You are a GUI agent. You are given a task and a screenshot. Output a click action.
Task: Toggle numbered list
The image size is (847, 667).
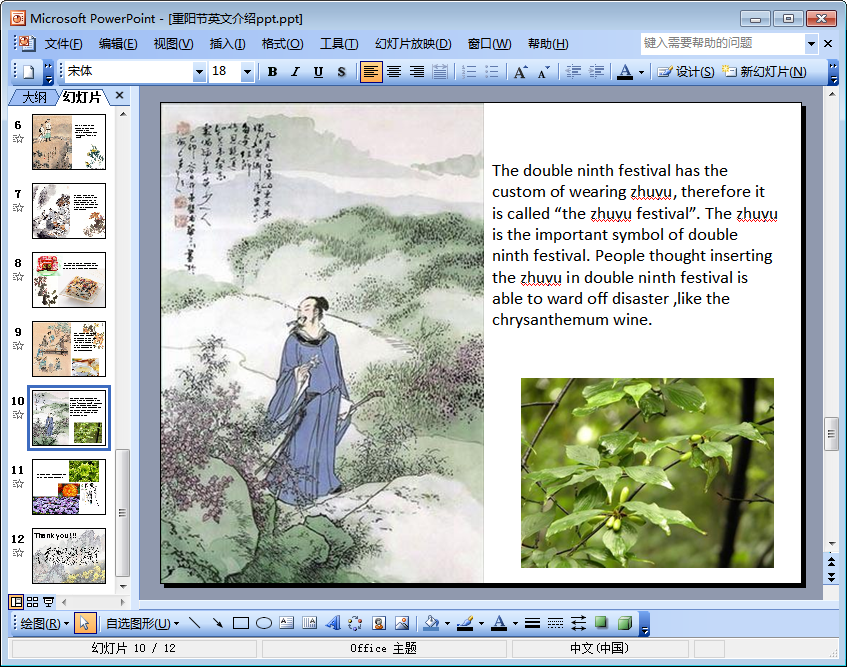[469, 72]
